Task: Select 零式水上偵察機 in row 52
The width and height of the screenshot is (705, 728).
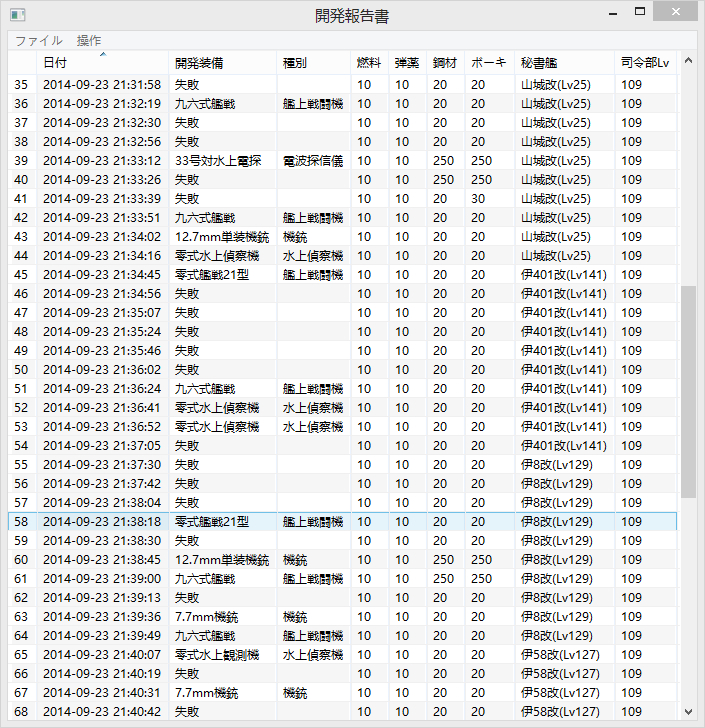Action: click(x=217, y=408)
